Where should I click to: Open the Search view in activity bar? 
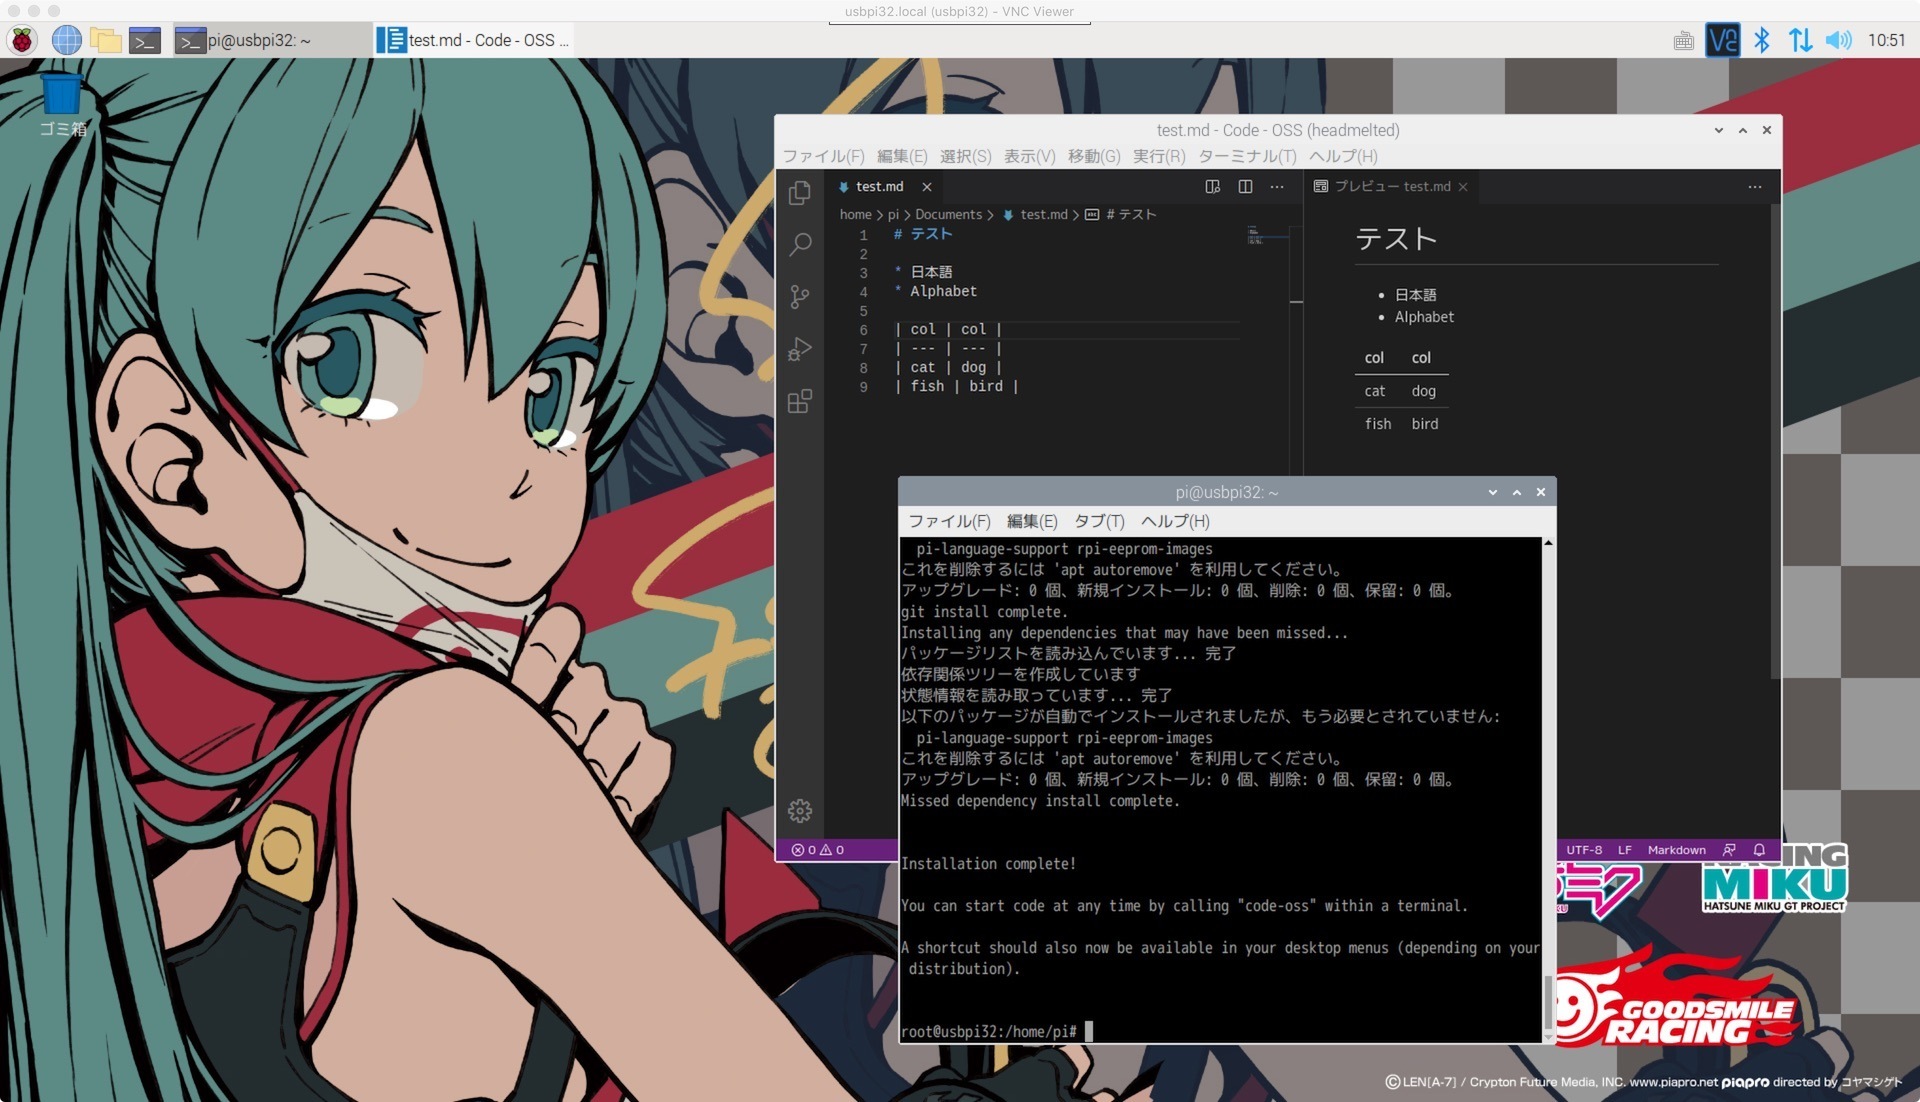click(x=800, y=244)
